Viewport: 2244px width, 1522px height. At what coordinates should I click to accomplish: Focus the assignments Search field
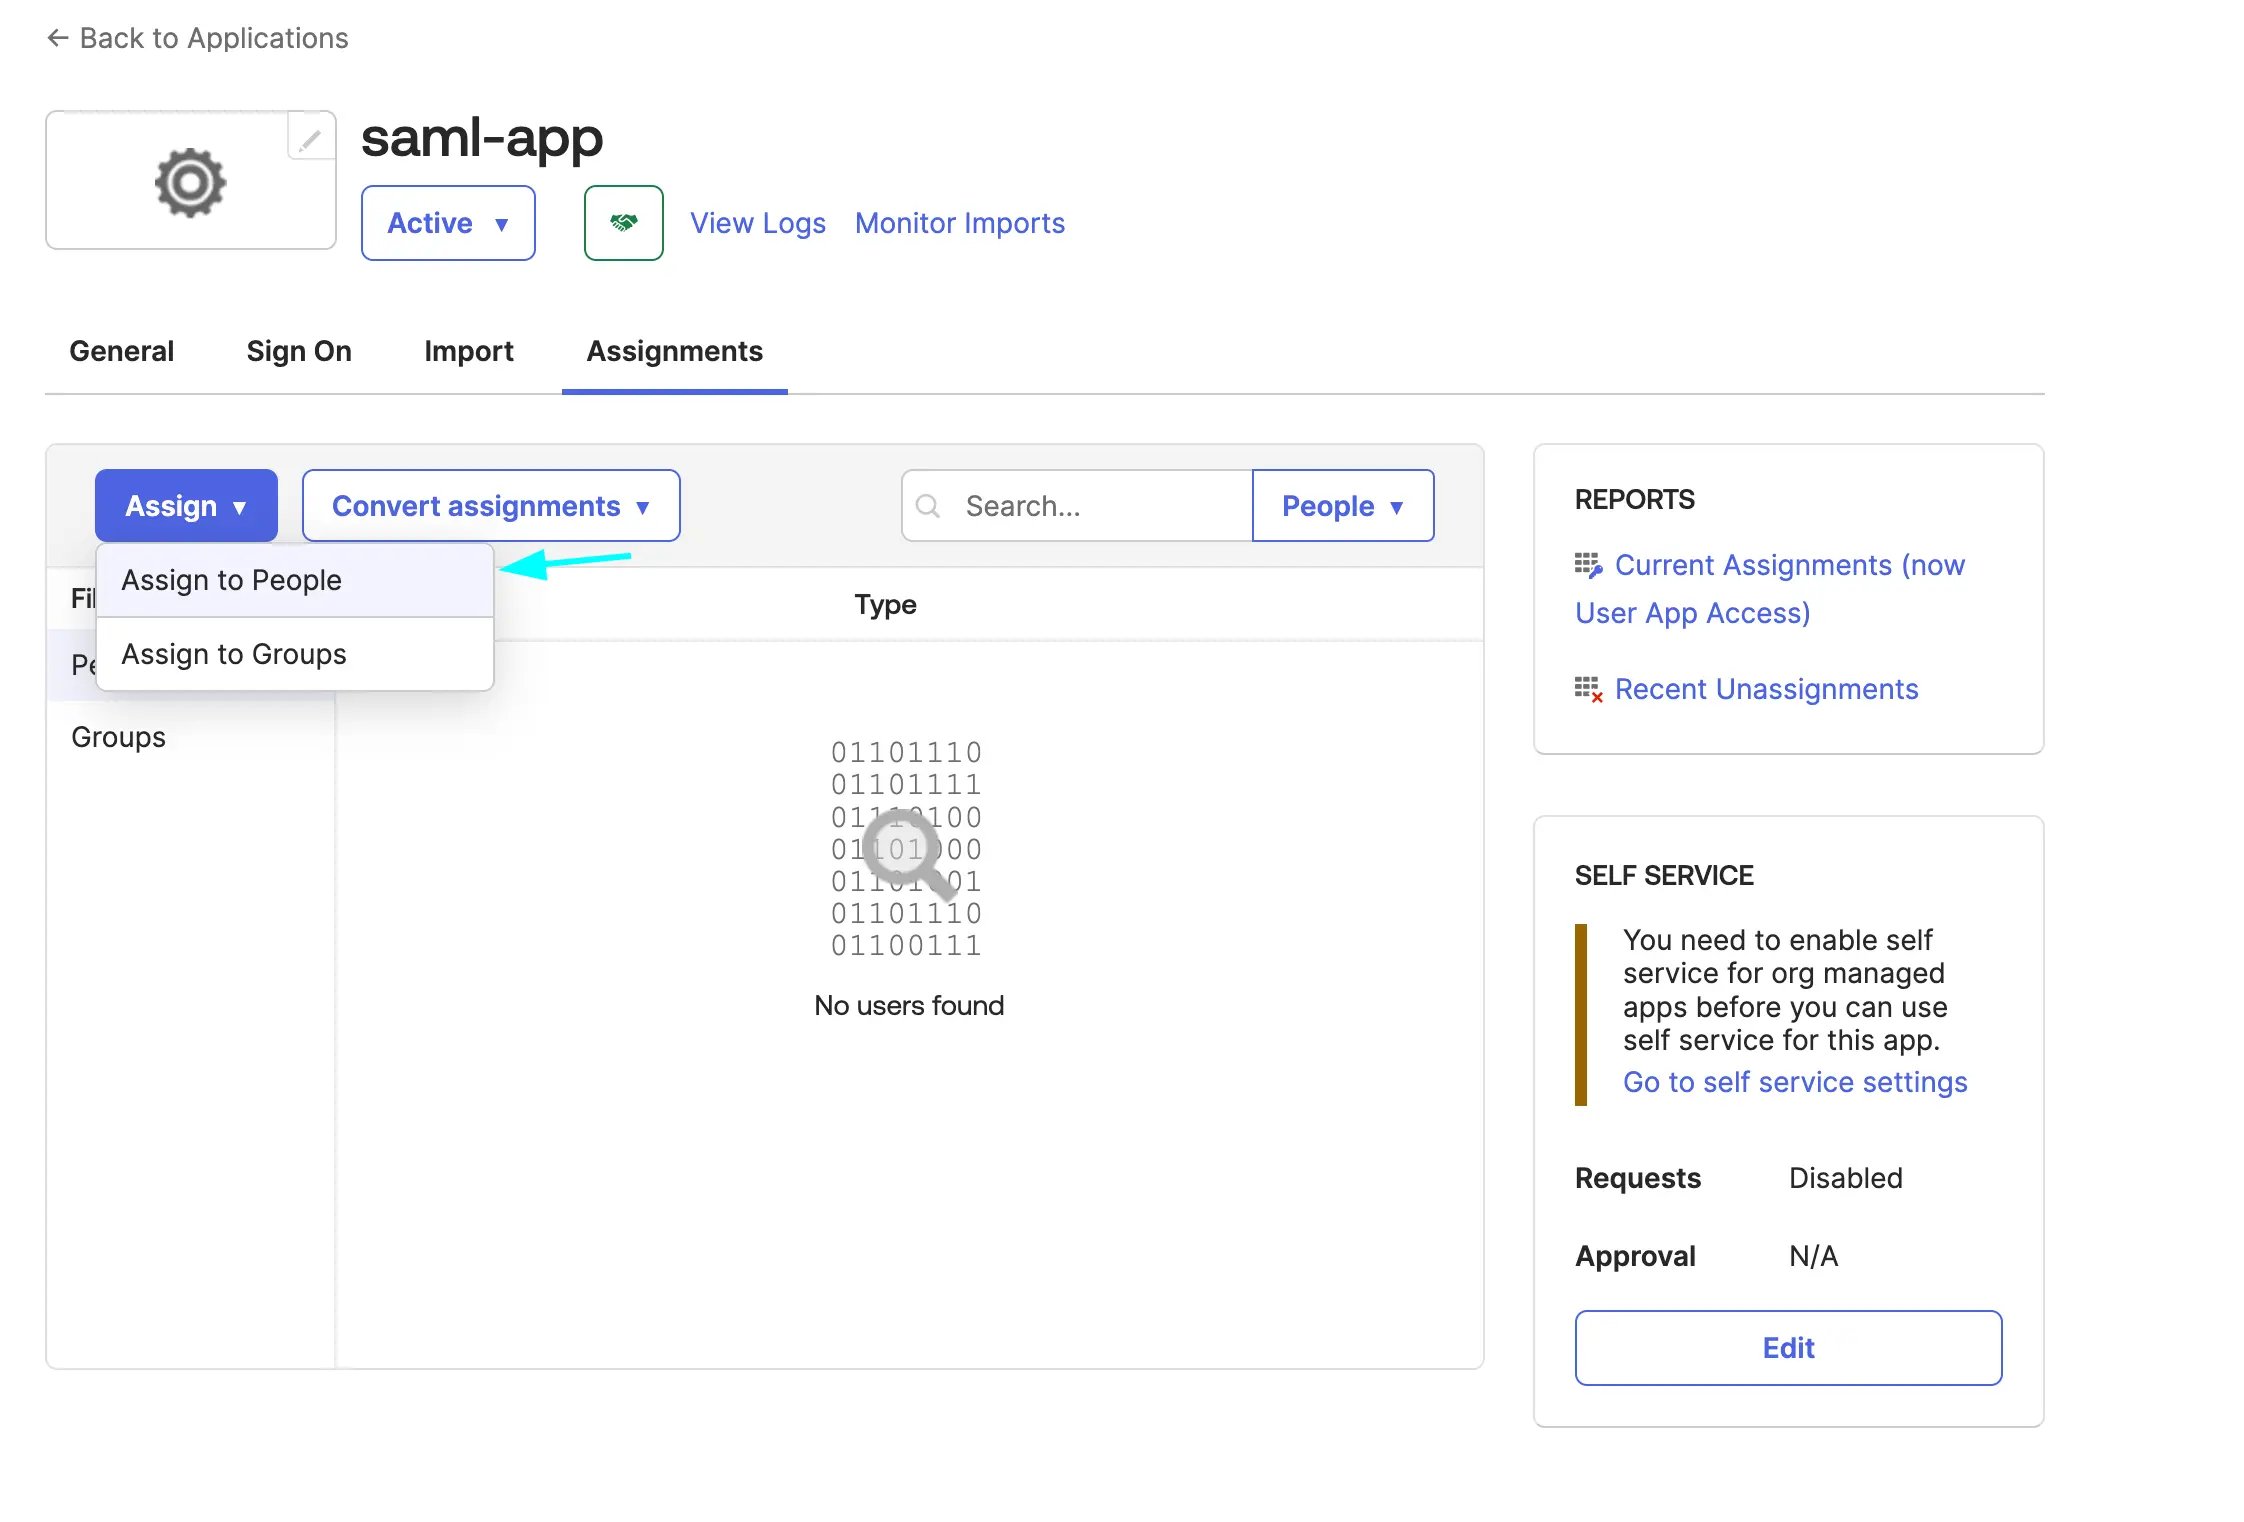1077,506
